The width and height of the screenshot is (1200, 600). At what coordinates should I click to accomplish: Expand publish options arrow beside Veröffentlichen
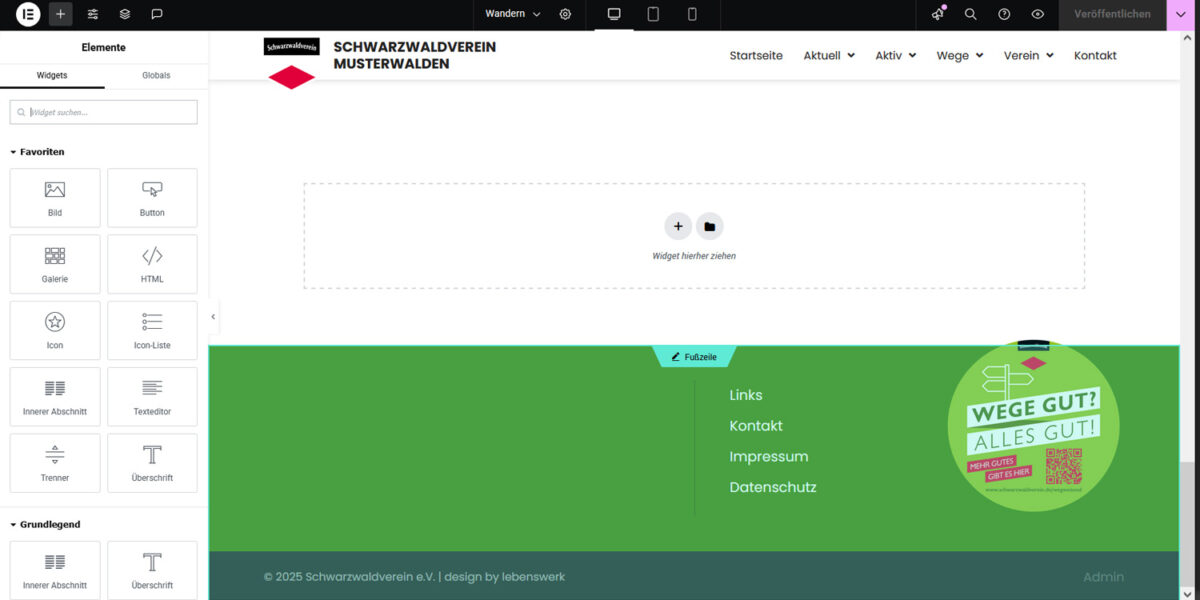point(1183,14)
